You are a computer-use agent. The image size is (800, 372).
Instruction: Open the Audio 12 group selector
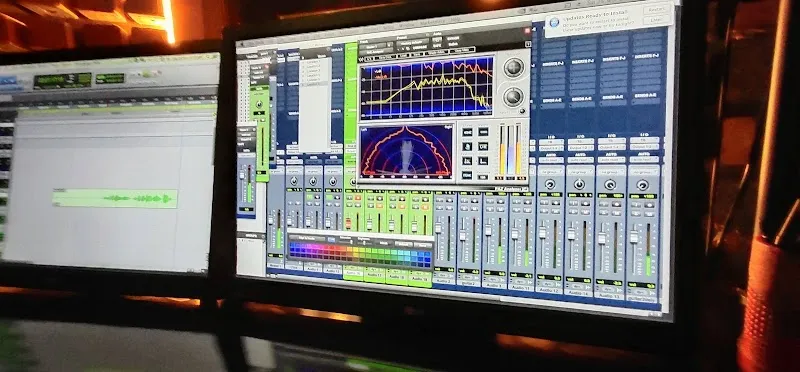click(550, 172)
